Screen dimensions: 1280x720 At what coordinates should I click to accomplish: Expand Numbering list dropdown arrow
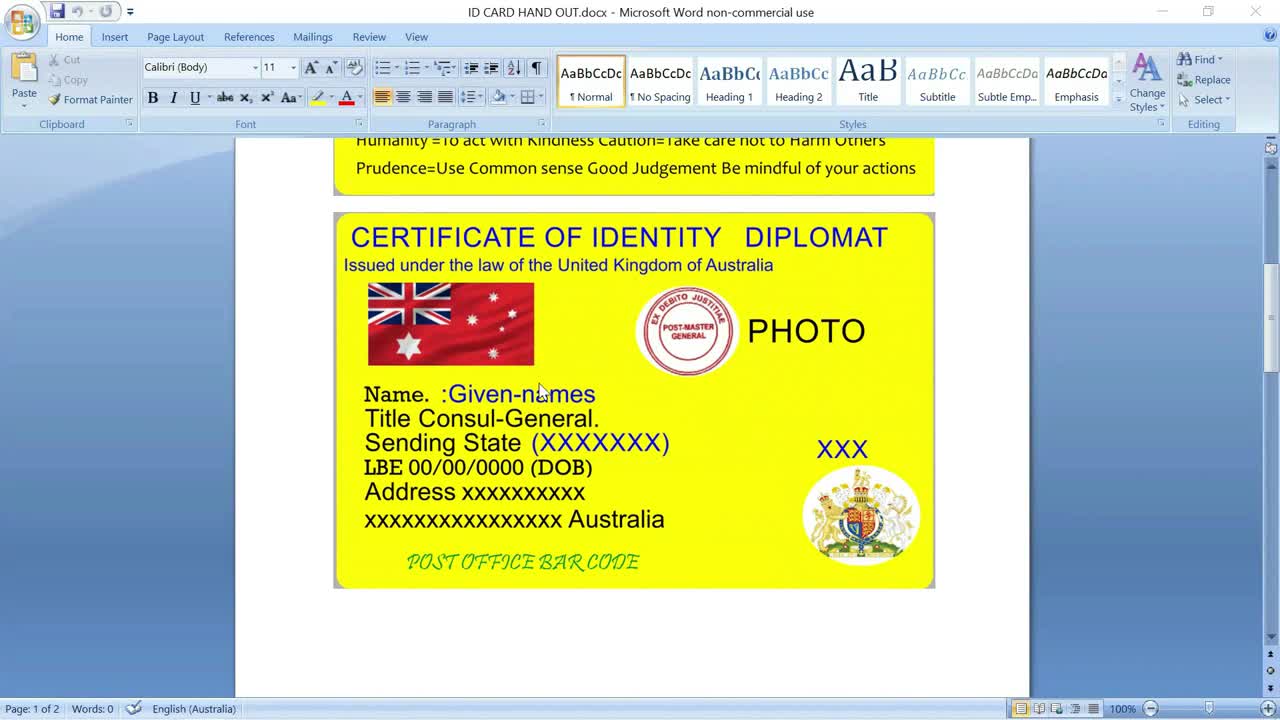tap(426, 67)
